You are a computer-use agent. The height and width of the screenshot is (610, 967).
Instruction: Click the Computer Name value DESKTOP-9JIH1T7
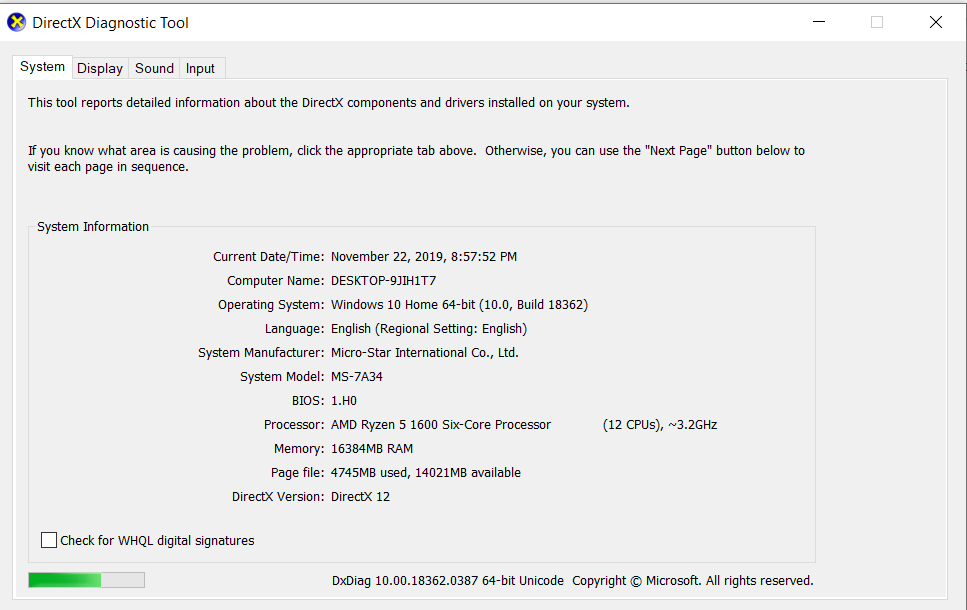coord(384,281)
